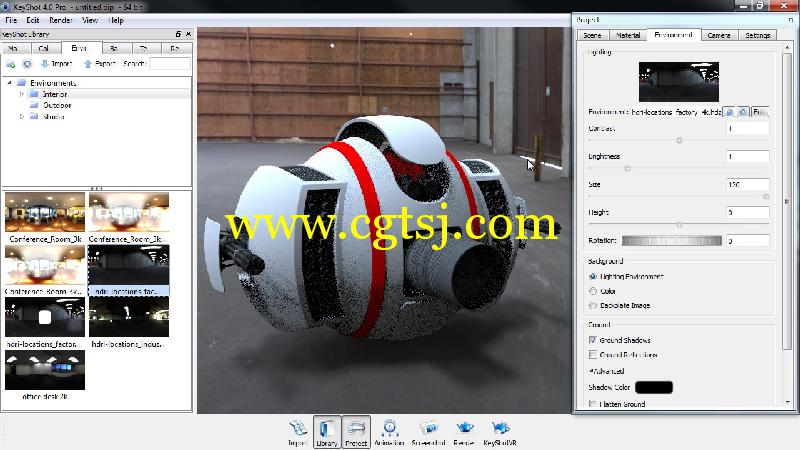Click the refresh icon in Library toolbar
Image resolution: width=800 pixels, height=450 pixels.
27,64
